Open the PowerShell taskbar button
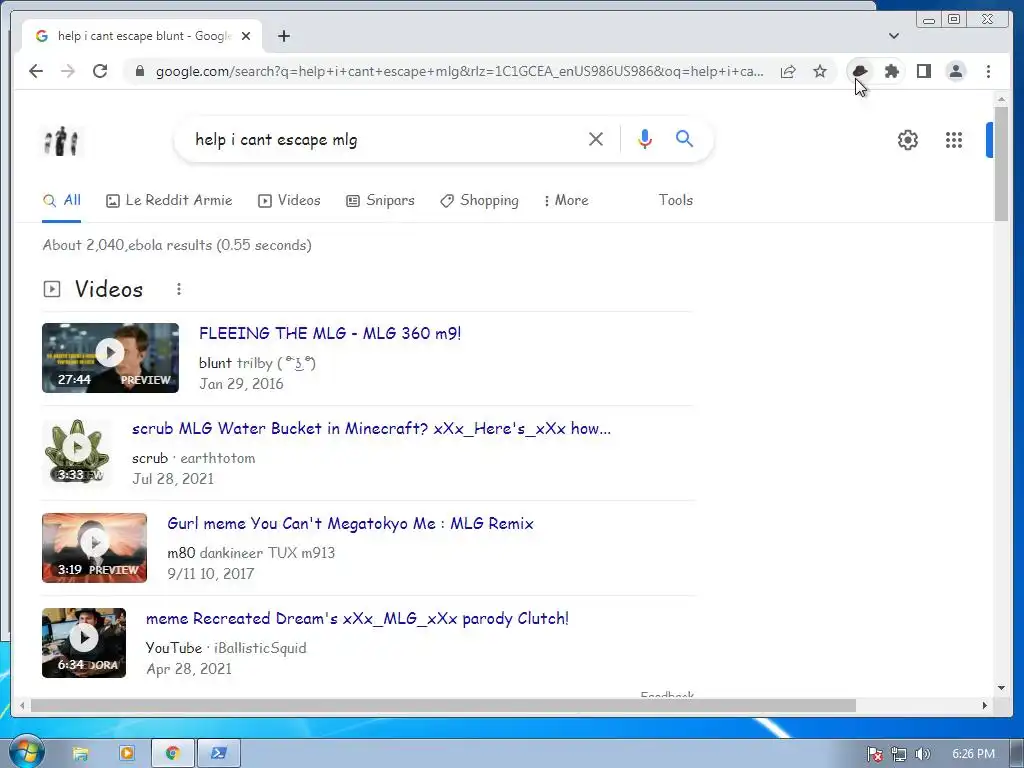The image size is (1024, 768). (219, 754)
